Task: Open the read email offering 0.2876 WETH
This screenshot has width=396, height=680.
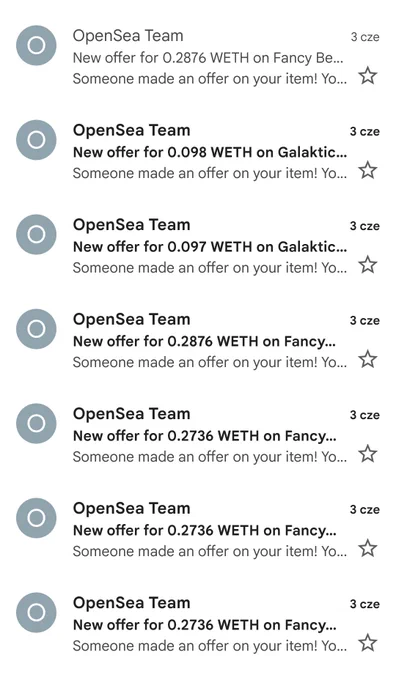Action: coord(198,57)
